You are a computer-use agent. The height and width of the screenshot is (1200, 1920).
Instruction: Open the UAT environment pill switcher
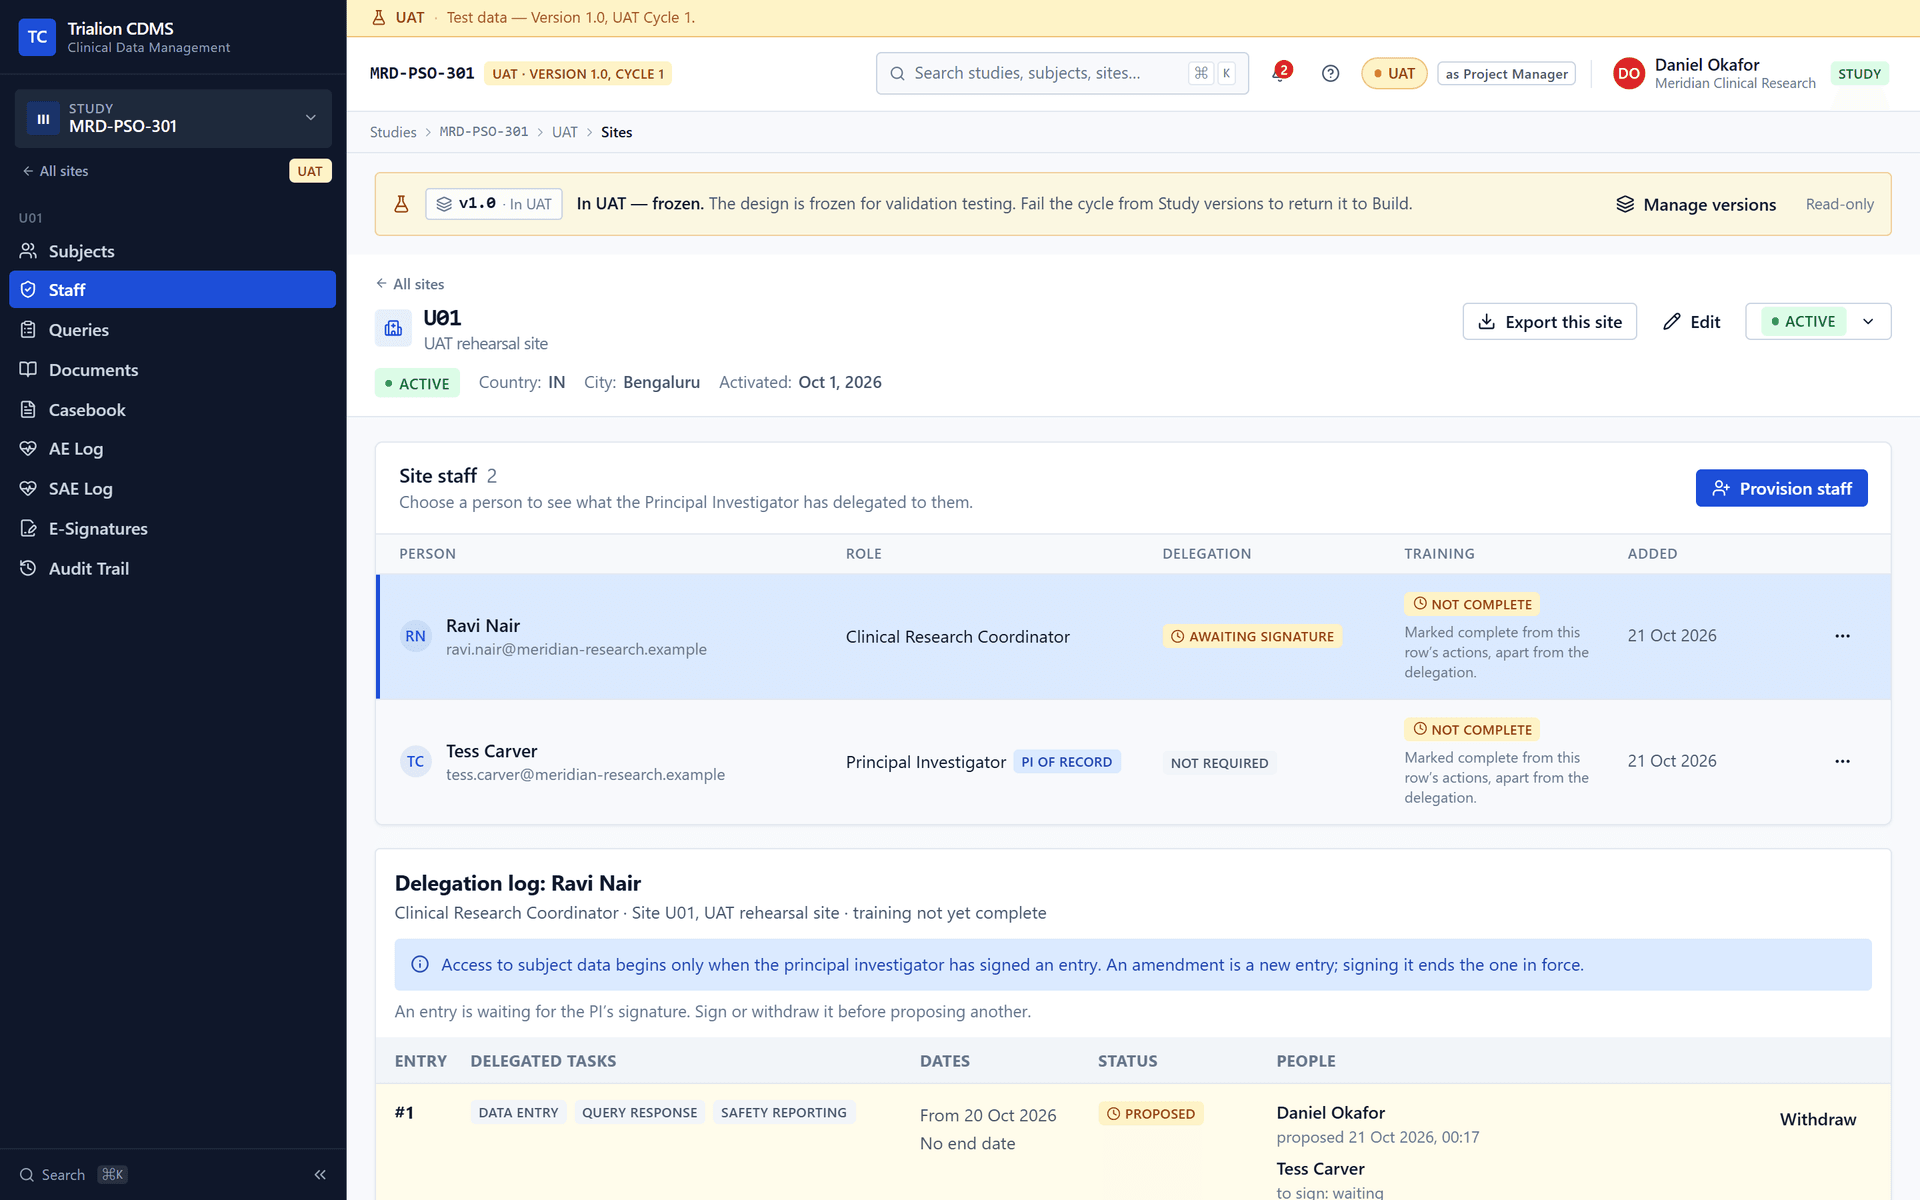coord(1394,73)
